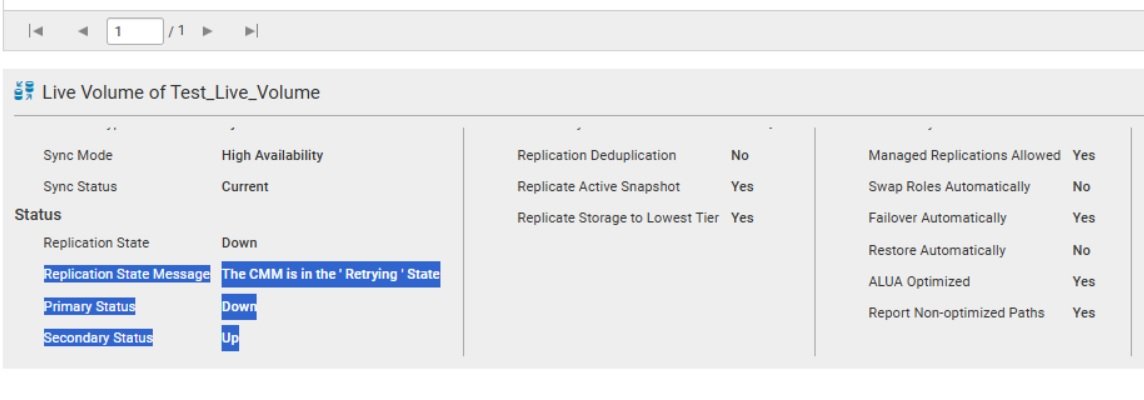Click the Sync Status Current value
1144x400 pixels.
point(245,186)
